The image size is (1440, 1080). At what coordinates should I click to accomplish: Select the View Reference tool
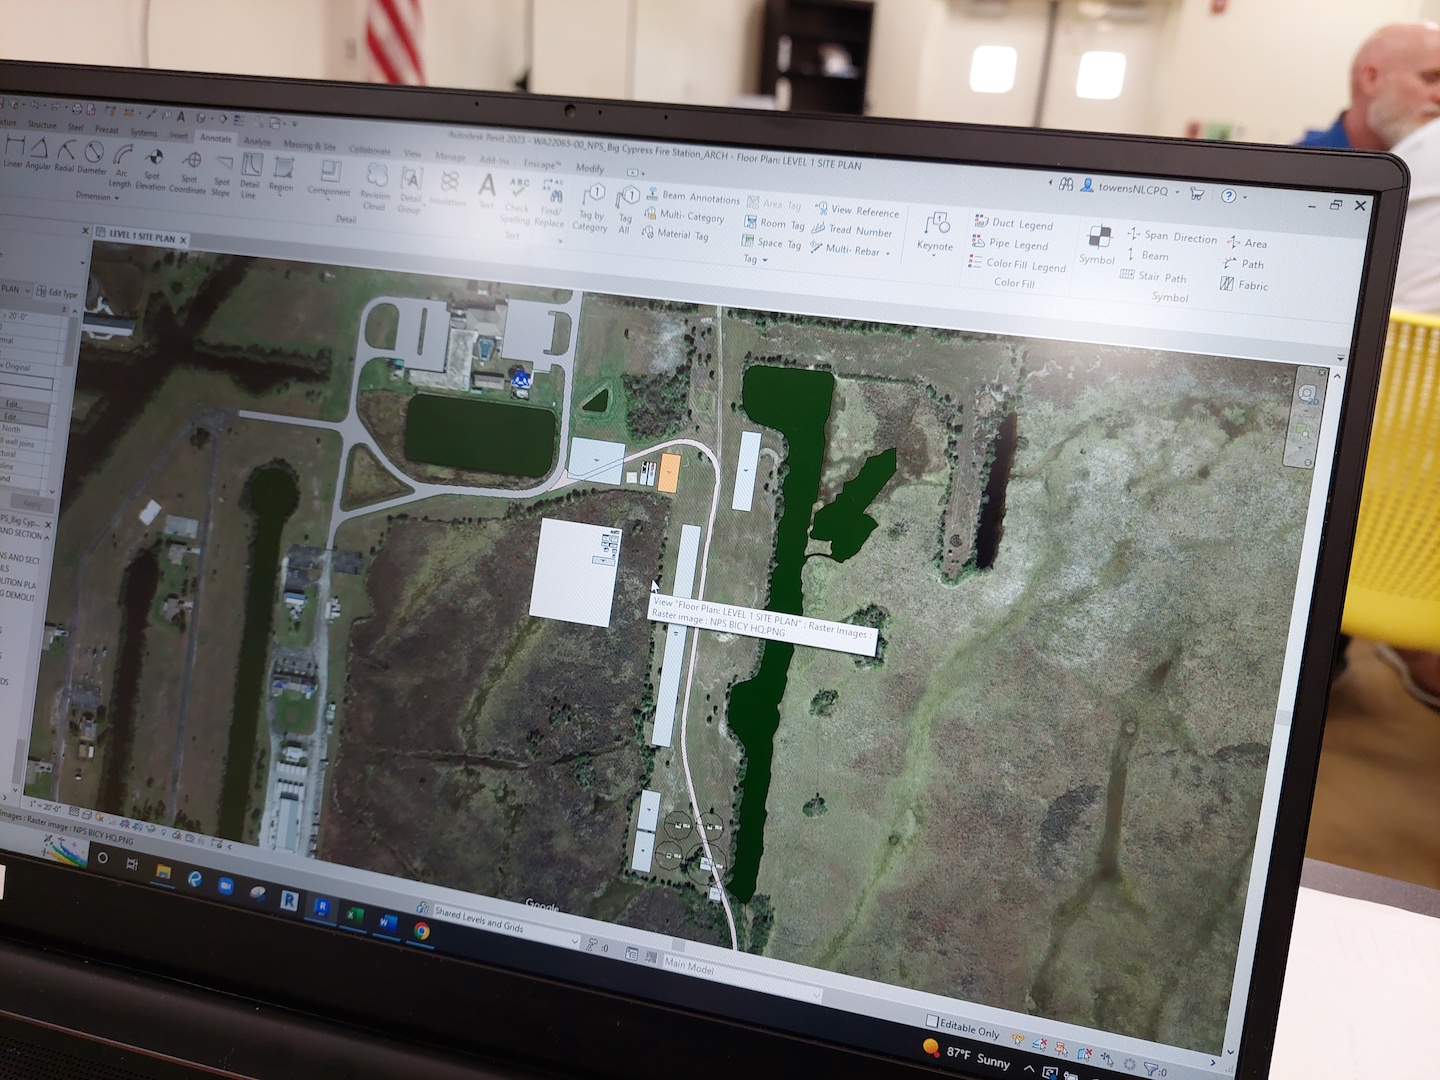tap(858, 210)
